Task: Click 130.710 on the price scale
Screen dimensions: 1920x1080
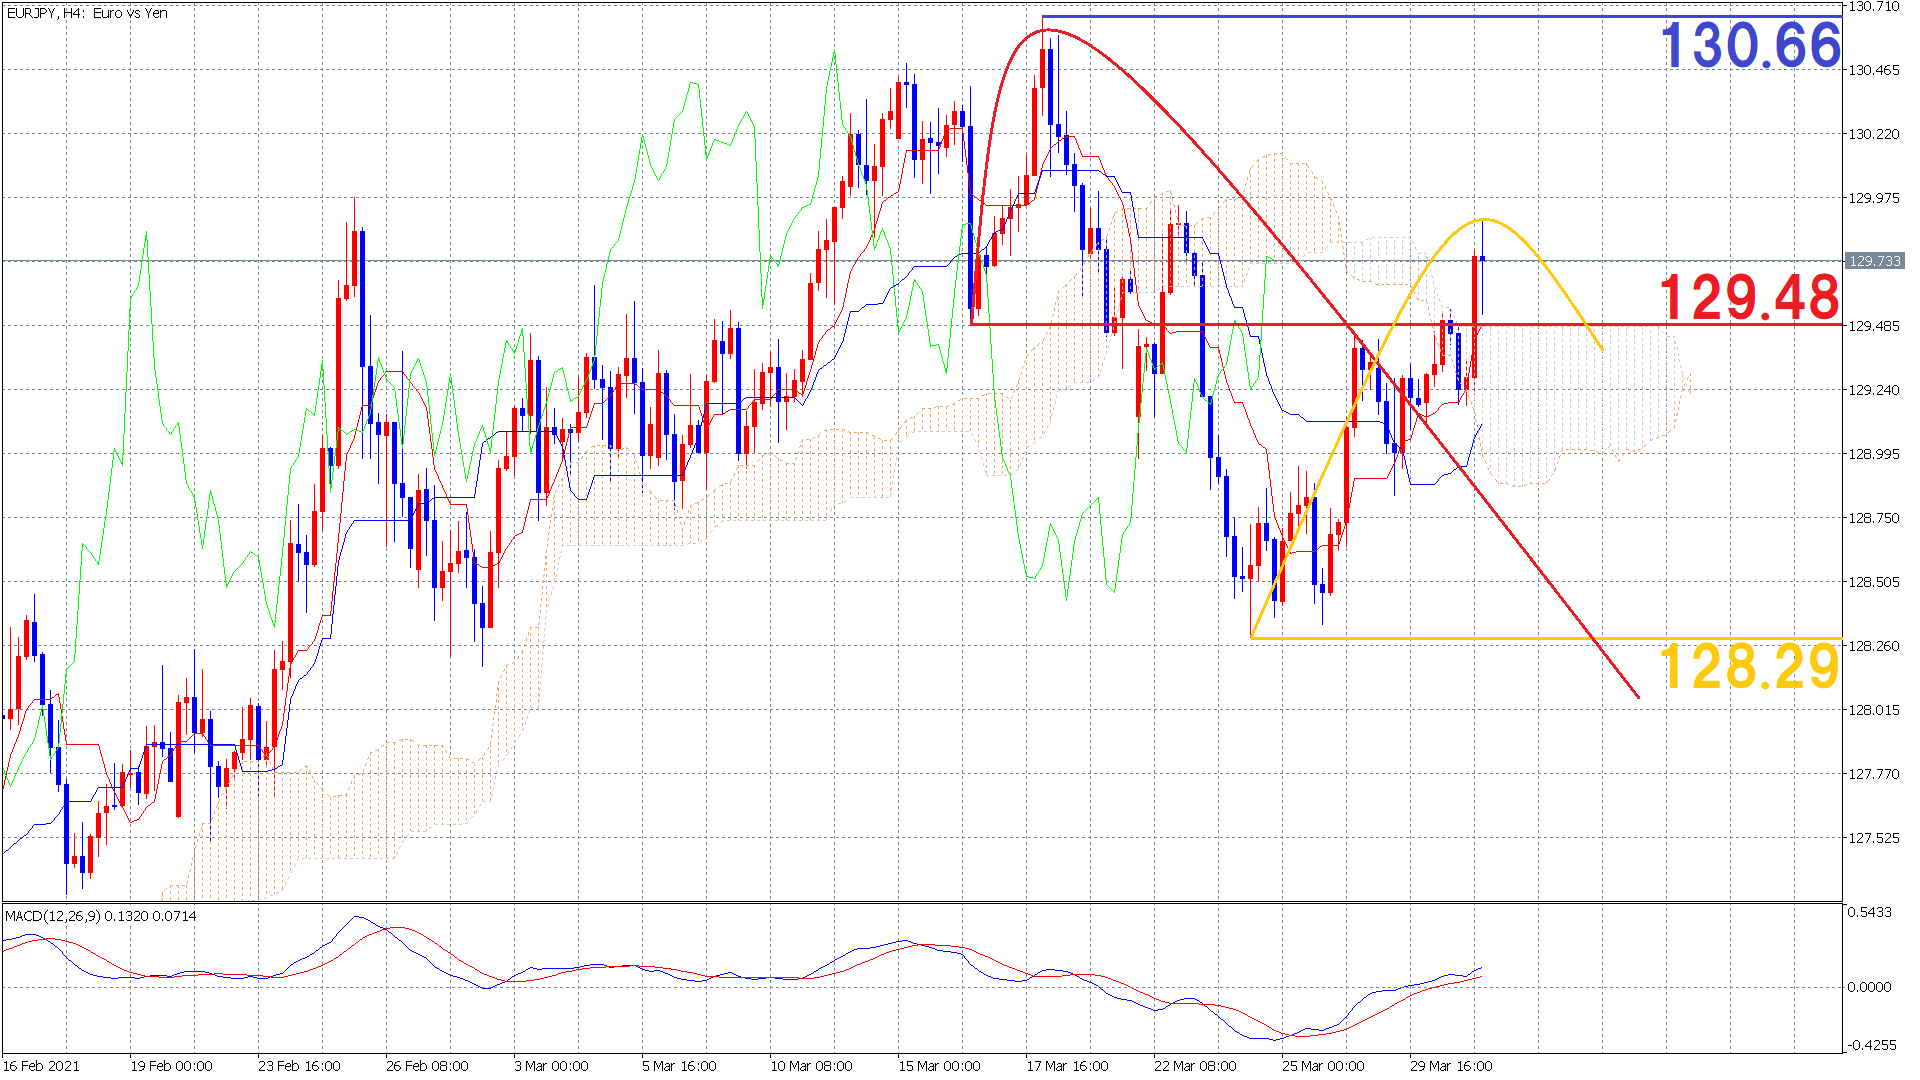Action: pos(1873,6)
